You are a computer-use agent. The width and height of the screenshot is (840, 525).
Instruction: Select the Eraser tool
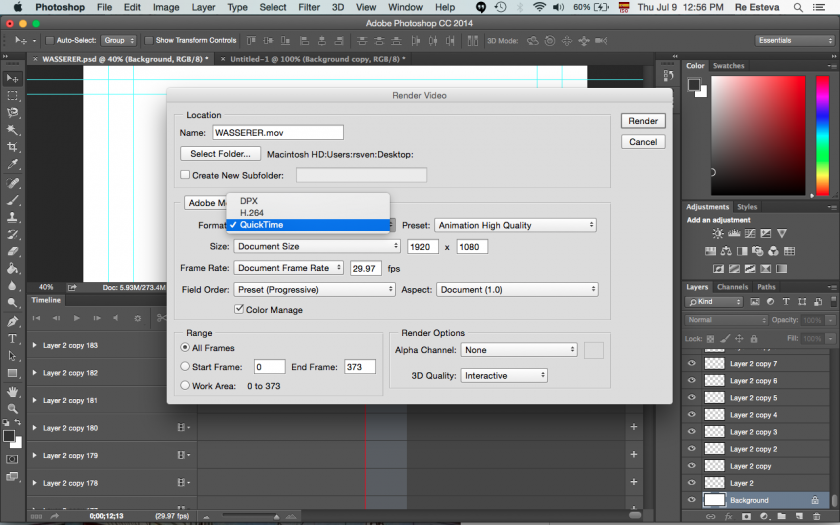point(12,252)
